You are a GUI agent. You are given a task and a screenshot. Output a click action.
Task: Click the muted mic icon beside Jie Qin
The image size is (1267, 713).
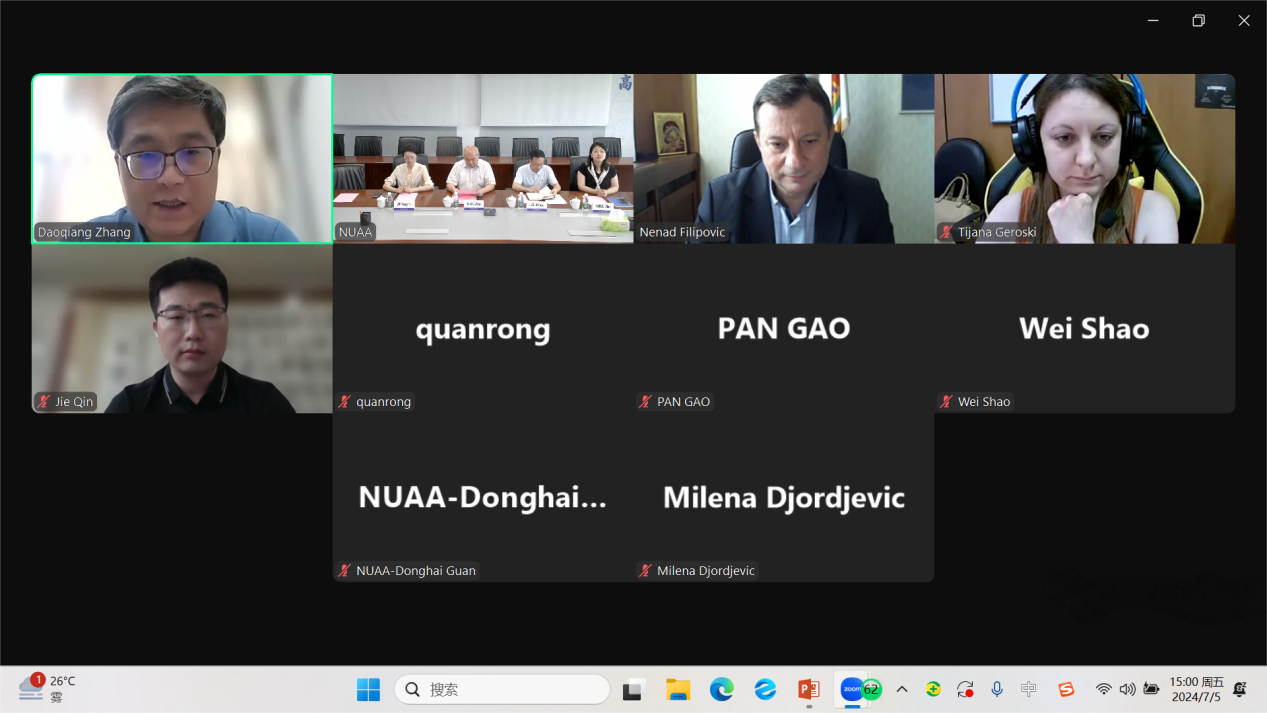click(x=44, y=402)
